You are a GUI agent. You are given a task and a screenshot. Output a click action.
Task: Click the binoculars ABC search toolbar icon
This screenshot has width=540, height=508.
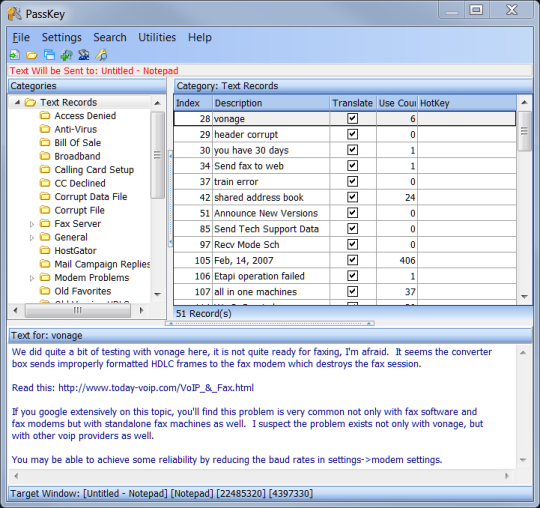(x=84, y=55)
